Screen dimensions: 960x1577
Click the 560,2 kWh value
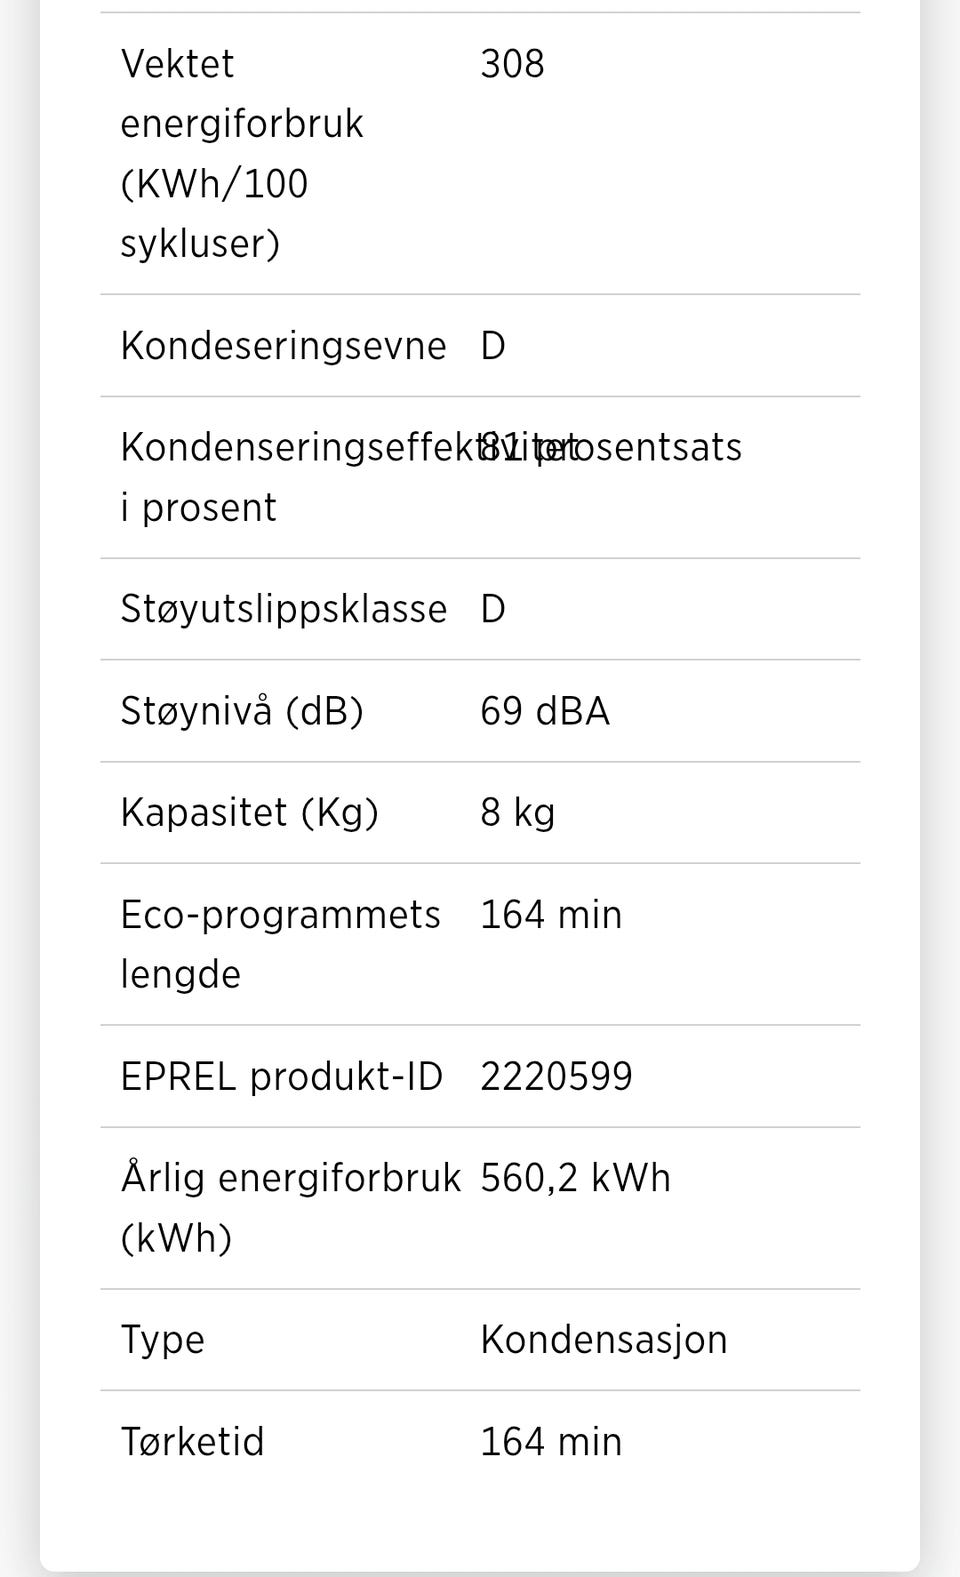click(575, 1178)
